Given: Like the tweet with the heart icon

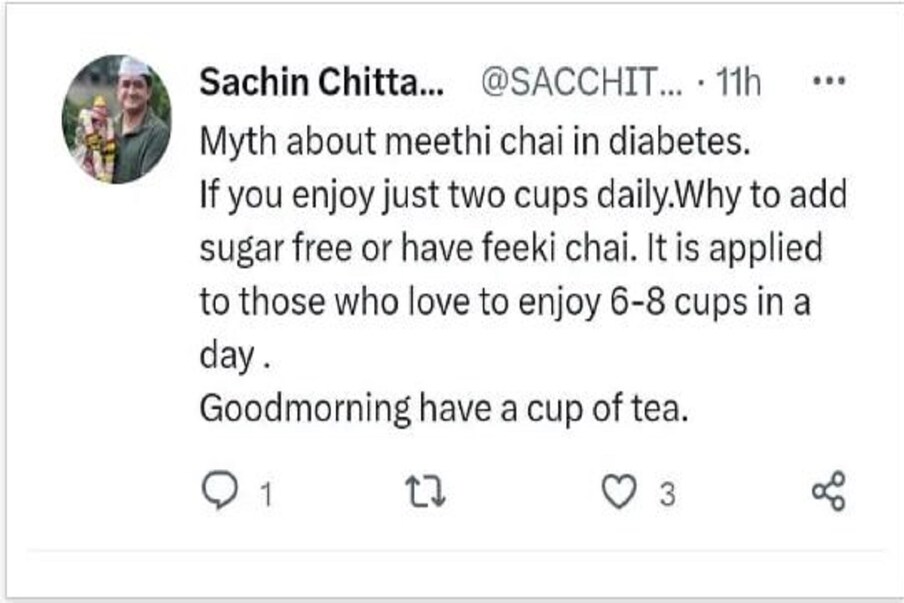Looking at the screenshot, I should pos(619,491).
